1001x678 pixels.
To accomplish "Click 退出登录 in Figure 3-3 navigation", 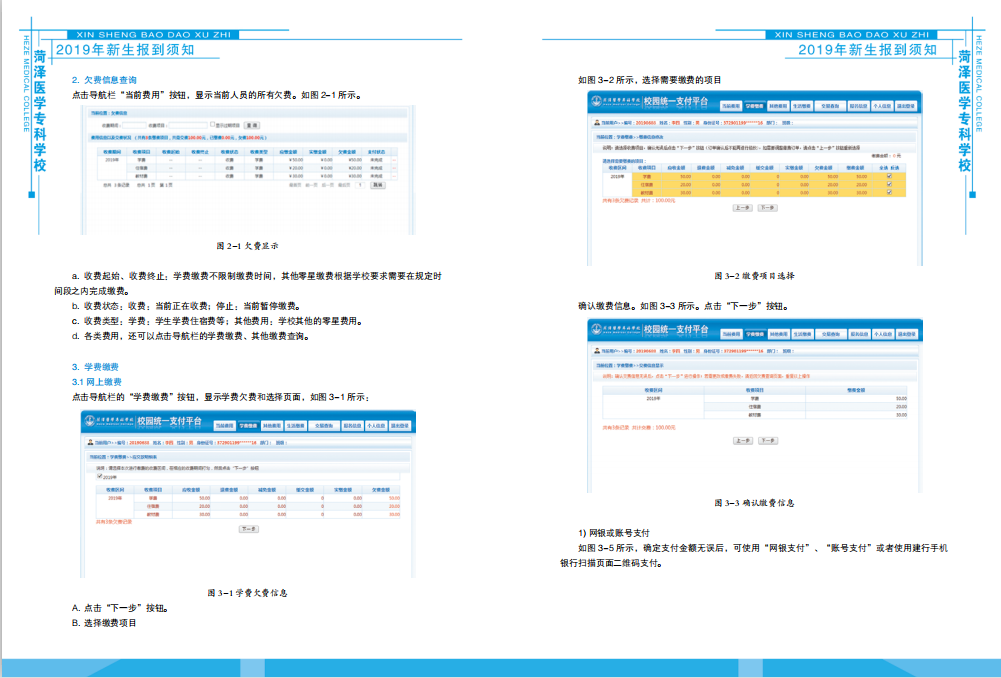I will 906,335.
